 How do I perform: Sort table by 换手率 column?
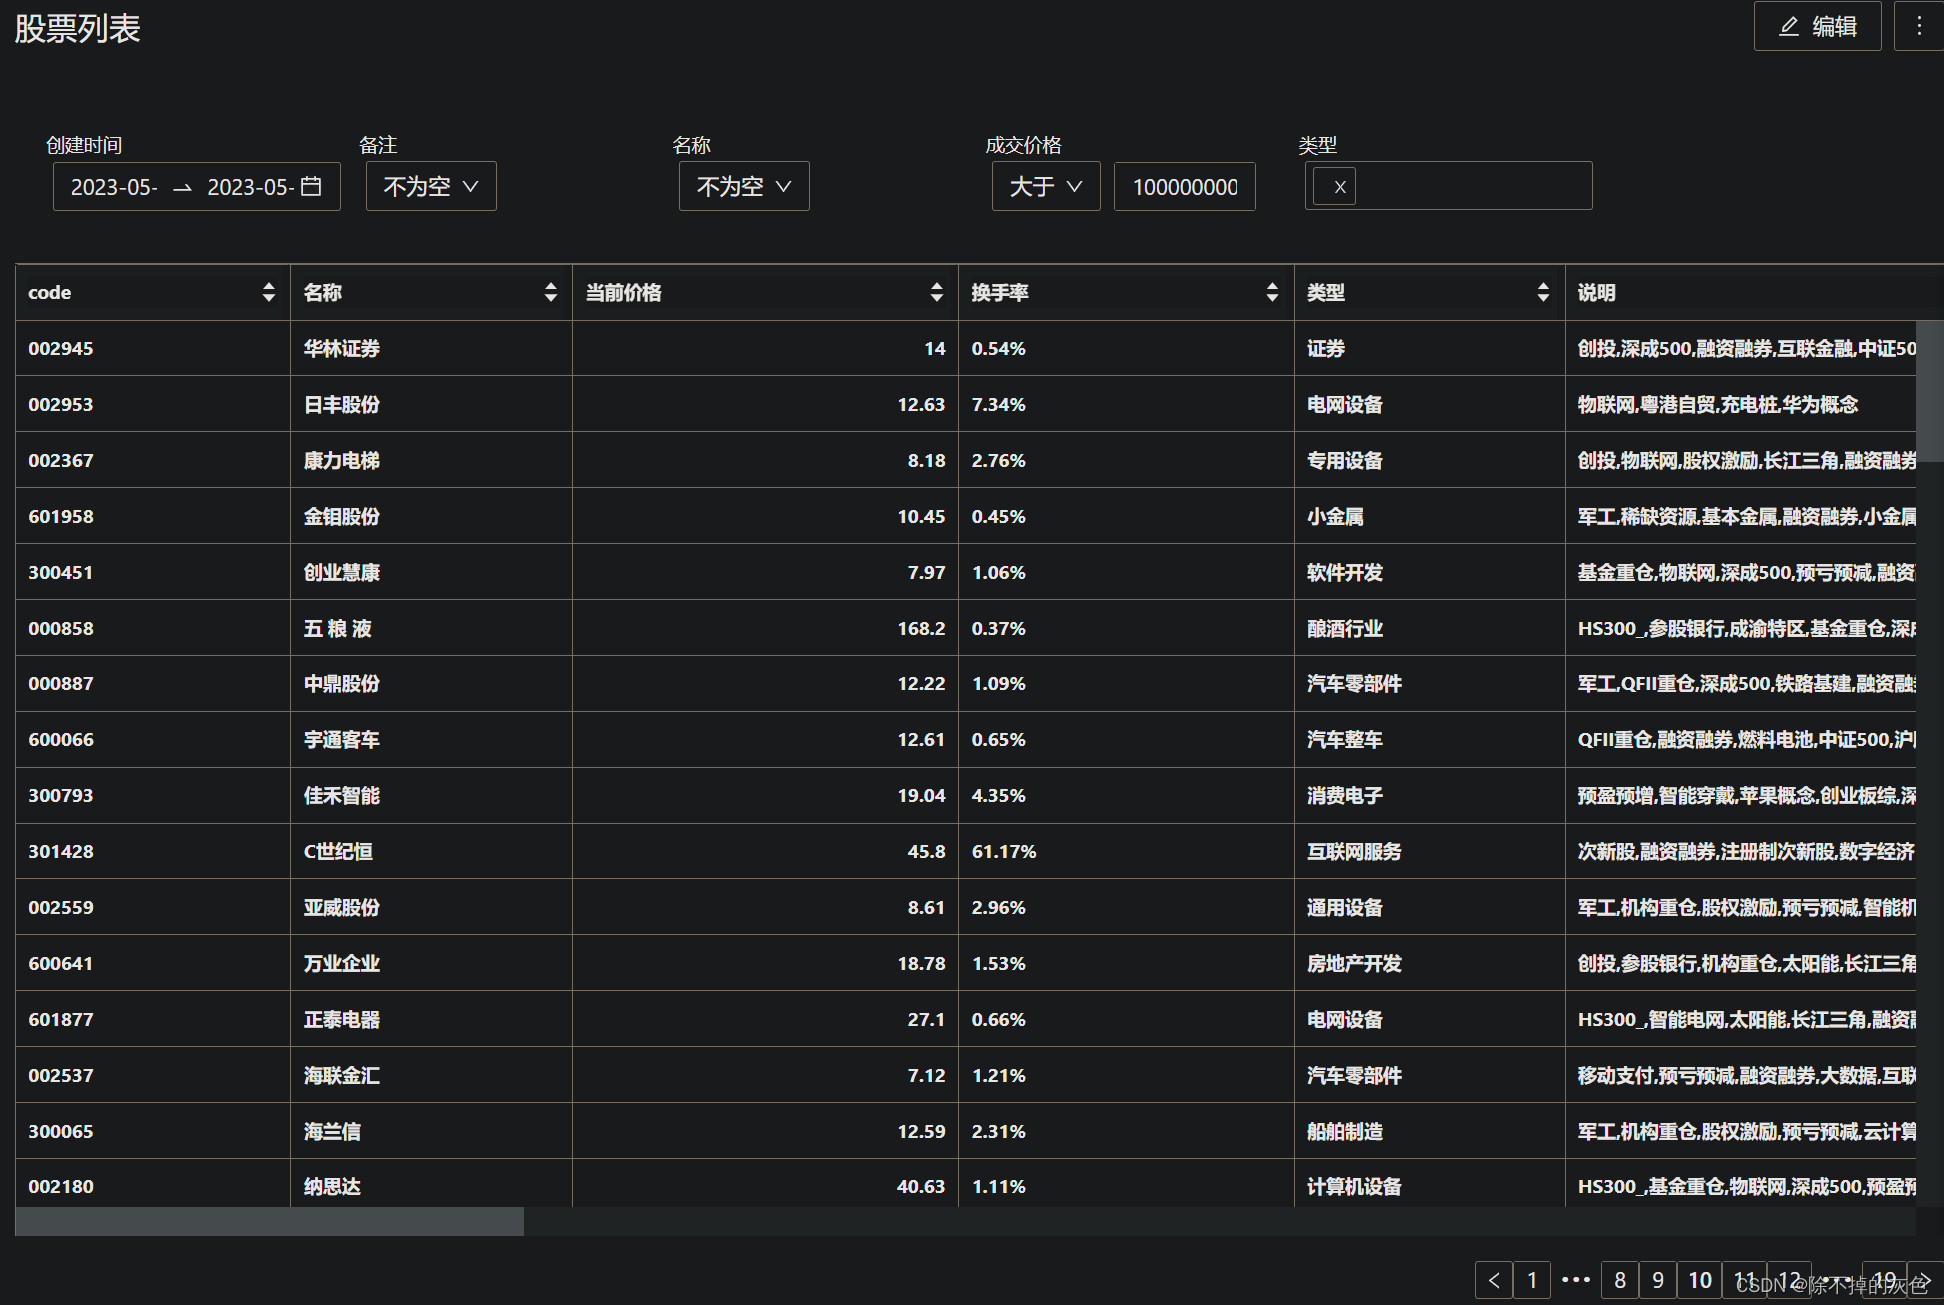pyautogui.click(x=1272, y=292)
